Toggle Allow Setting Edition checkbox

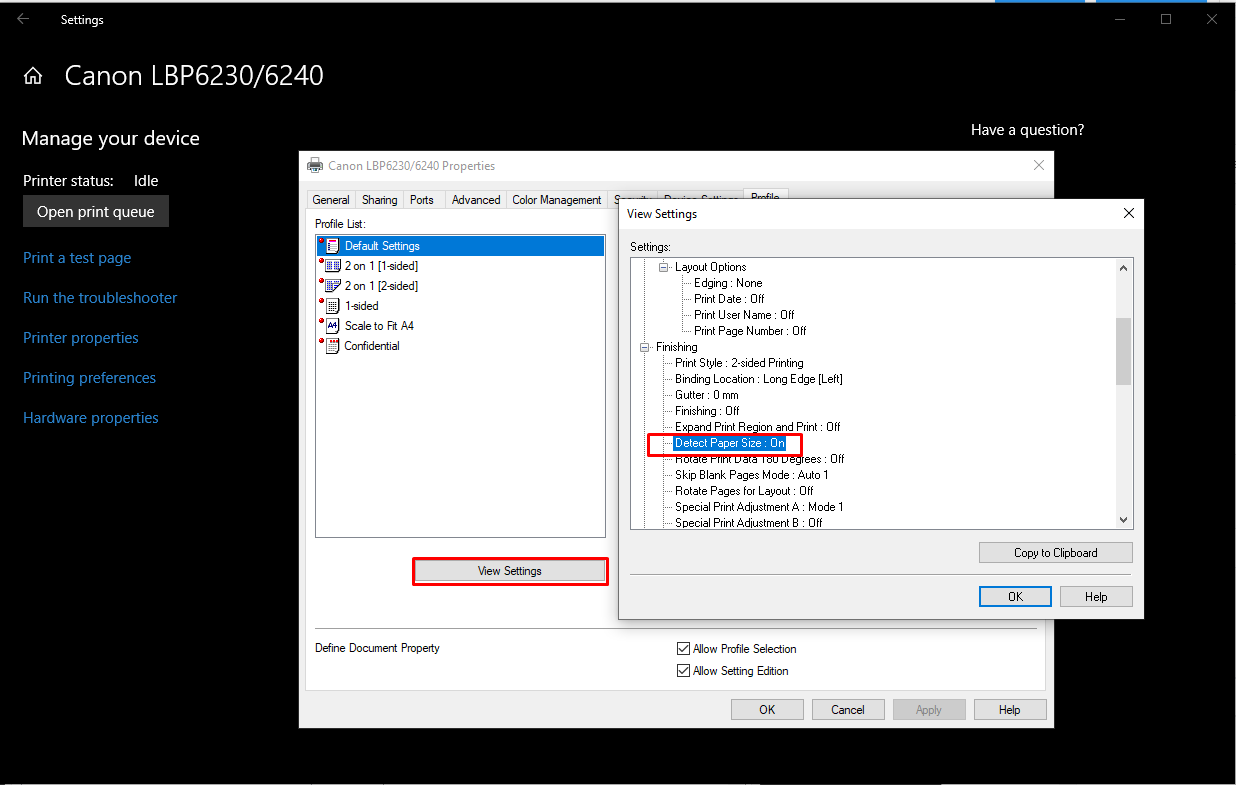pos(684,671)
